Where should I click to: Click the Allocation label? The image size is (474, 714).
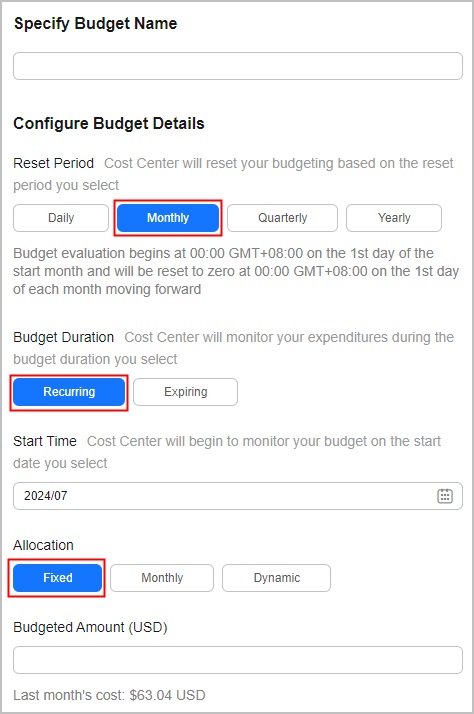43,545
